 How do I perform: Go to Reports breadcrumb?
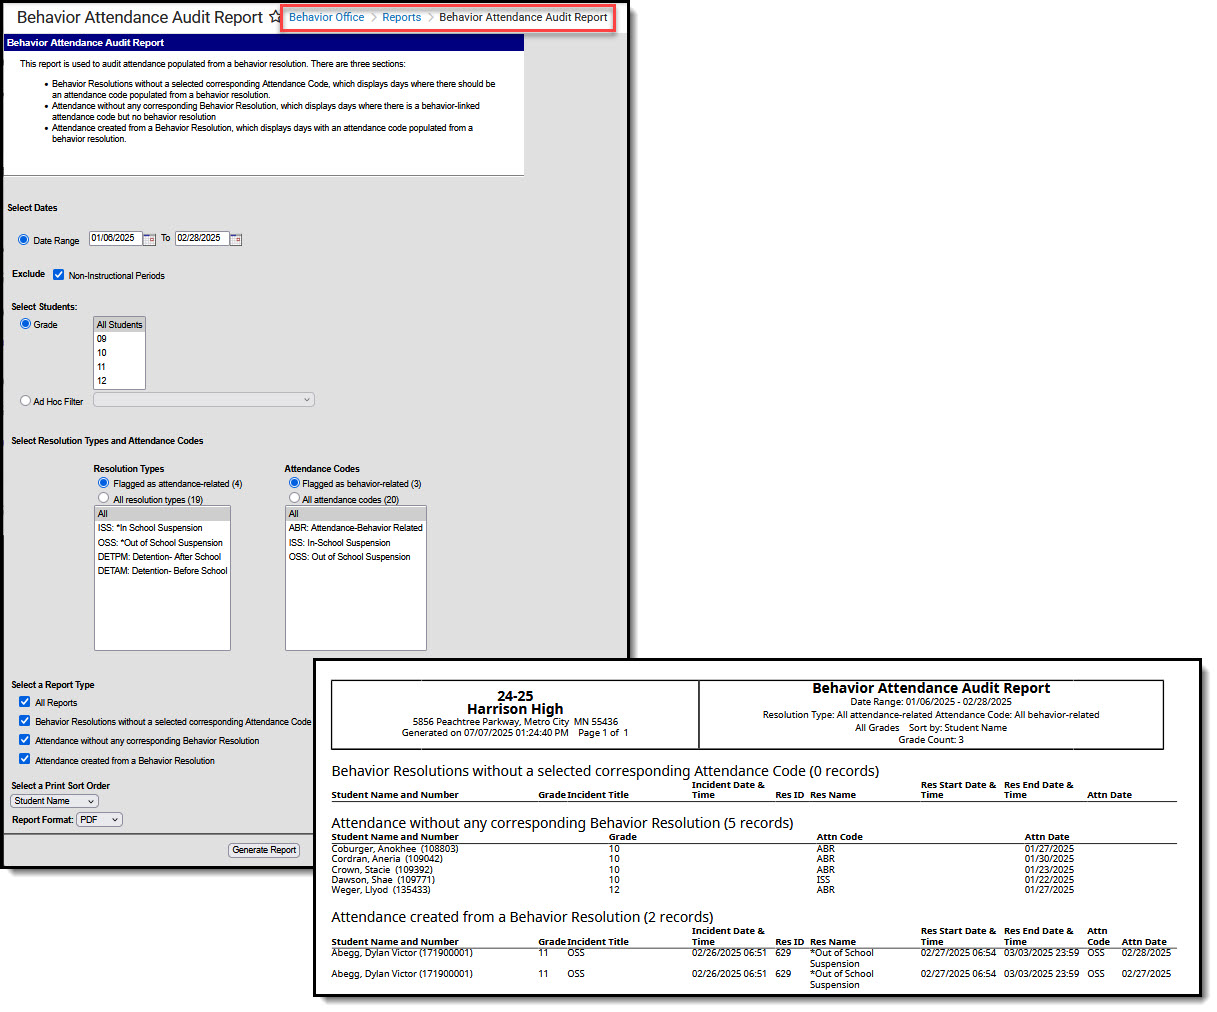tap(401, 17)
